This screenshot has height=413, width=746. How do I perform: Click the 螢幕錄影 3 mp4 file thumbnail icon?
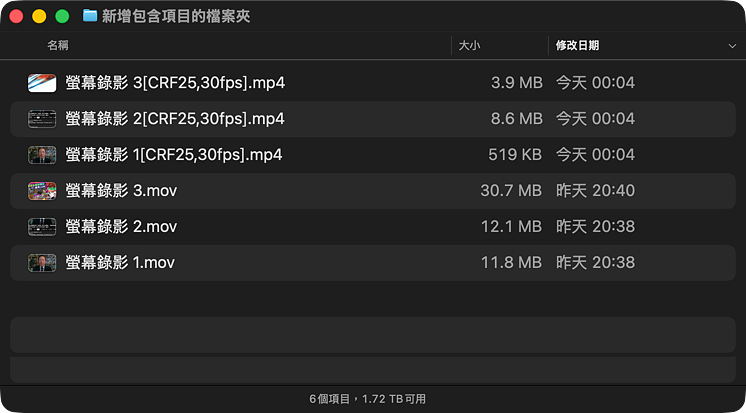pyautogui.click(x=42, y=83)
